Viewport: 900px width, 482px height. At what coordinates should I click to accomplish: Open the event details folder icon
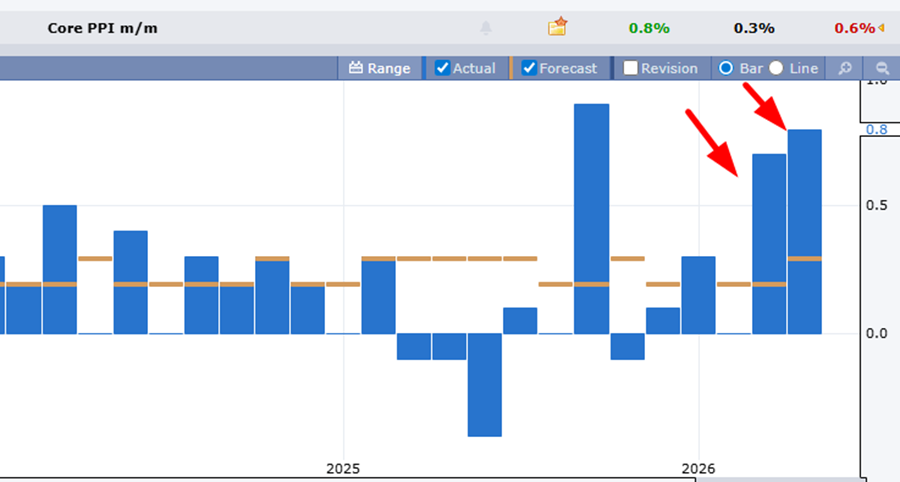coord(558,27)
